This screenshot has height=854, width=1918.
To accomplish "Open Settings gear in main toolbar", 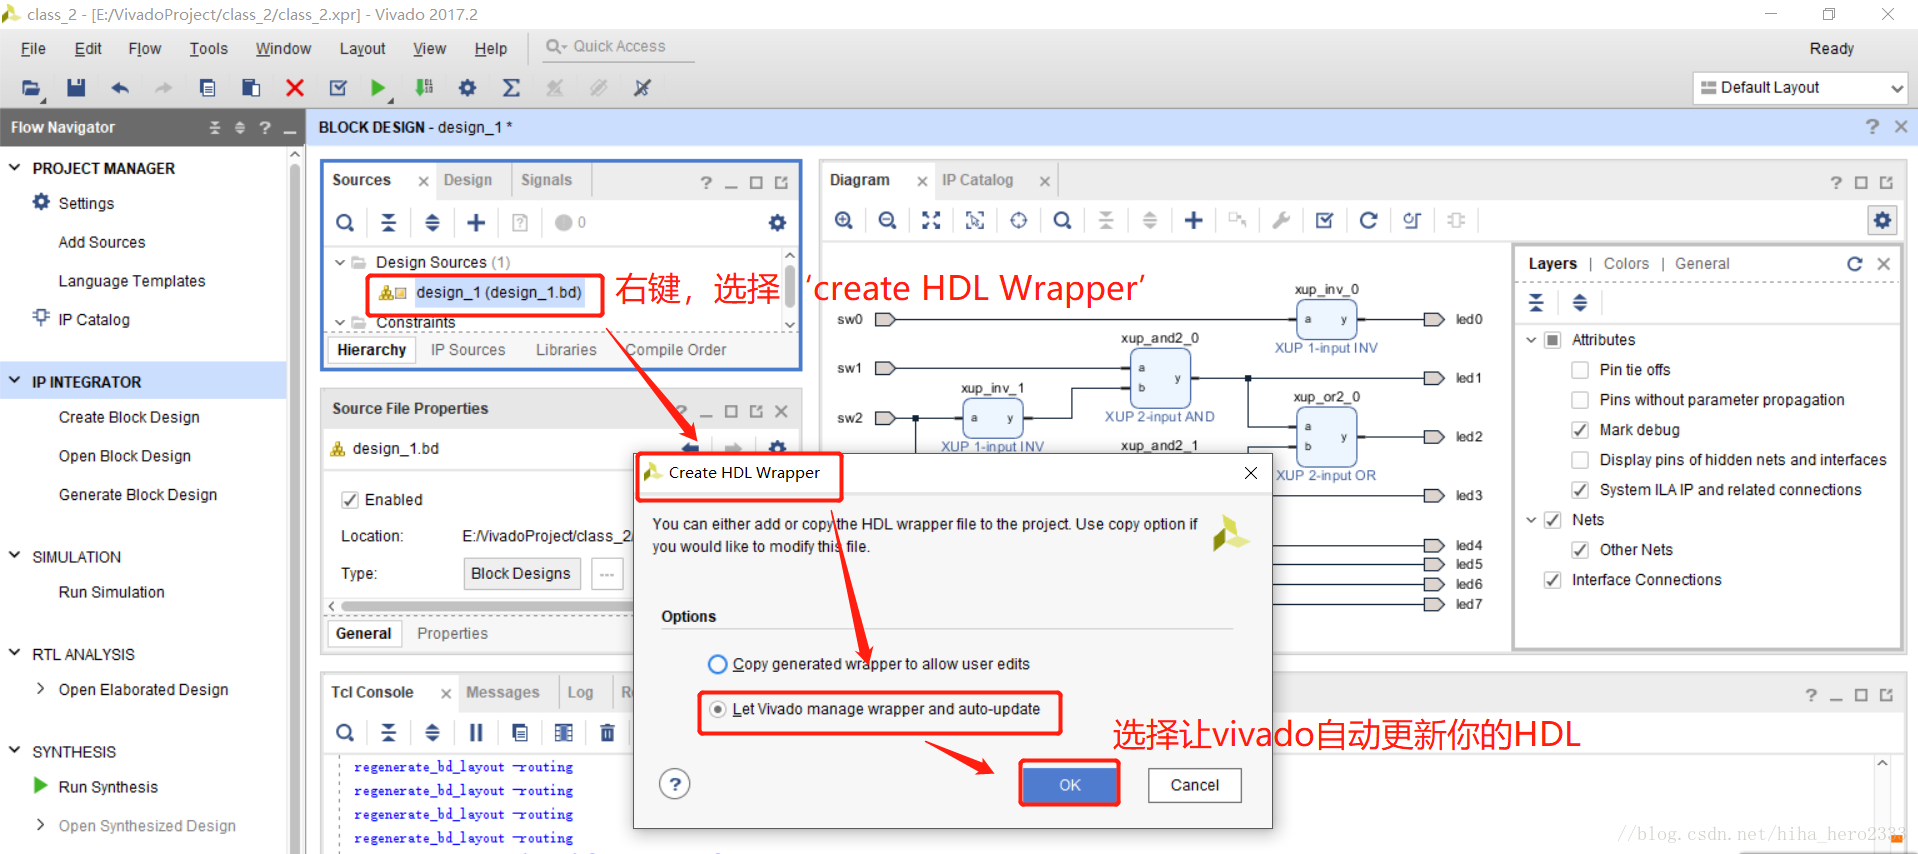I will click(x=467, y=88).
